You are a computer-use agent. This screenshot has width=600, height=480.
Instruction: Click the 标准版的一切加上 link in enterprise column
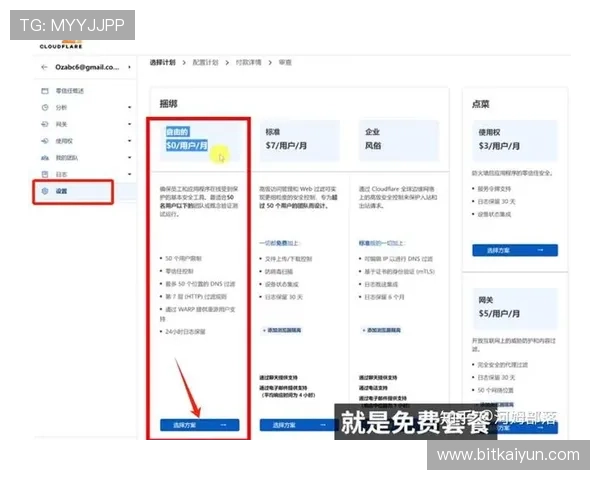[x=381, y=243]
